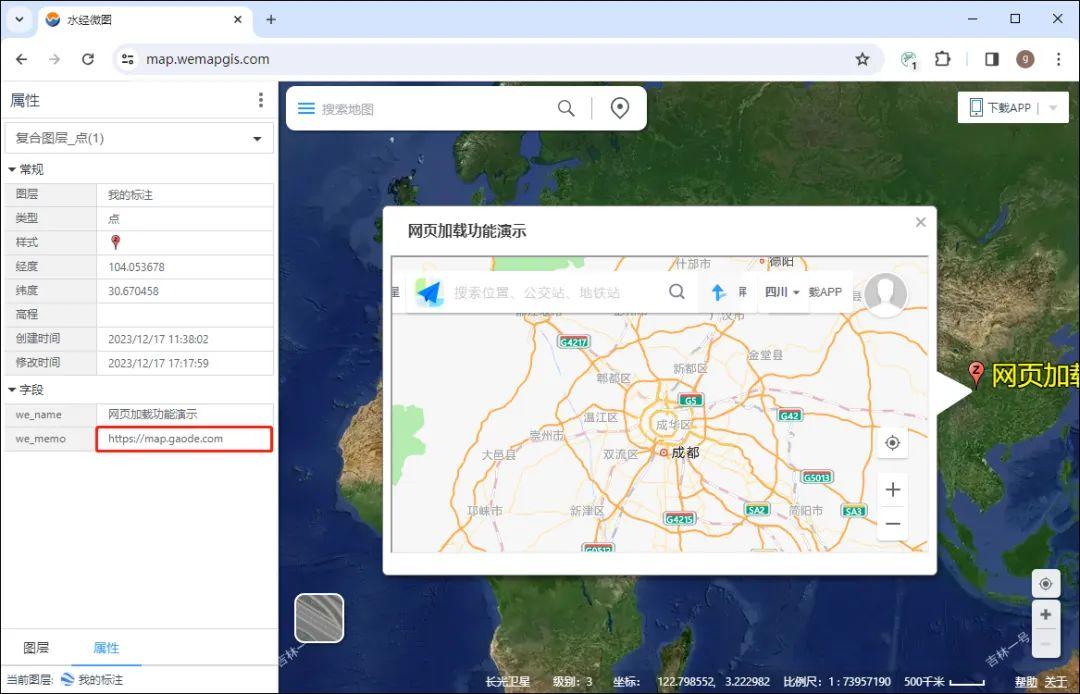Screen dimensions: 1080x694
Task: Click the 搜索地图 search field
Action: pos(434,109)
